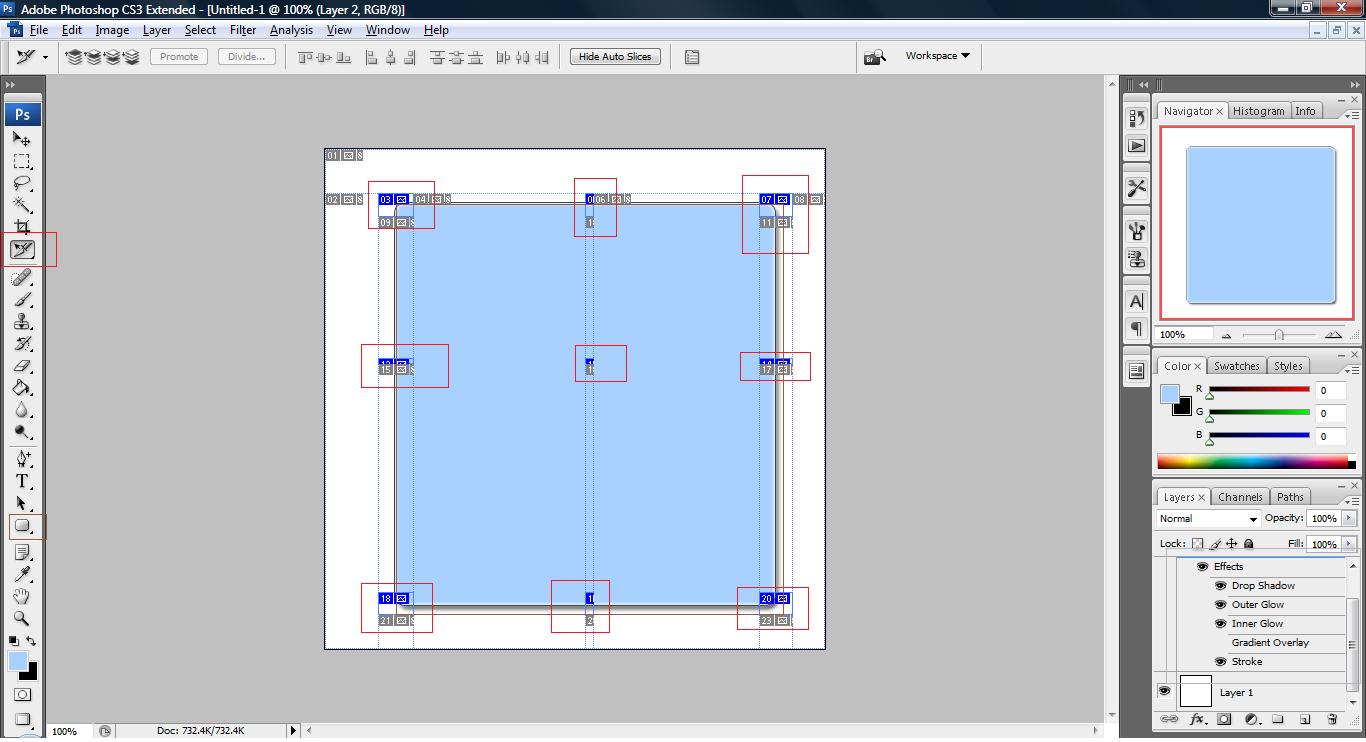
Task: Select the Path Selection tool
Action: (22, 503)
